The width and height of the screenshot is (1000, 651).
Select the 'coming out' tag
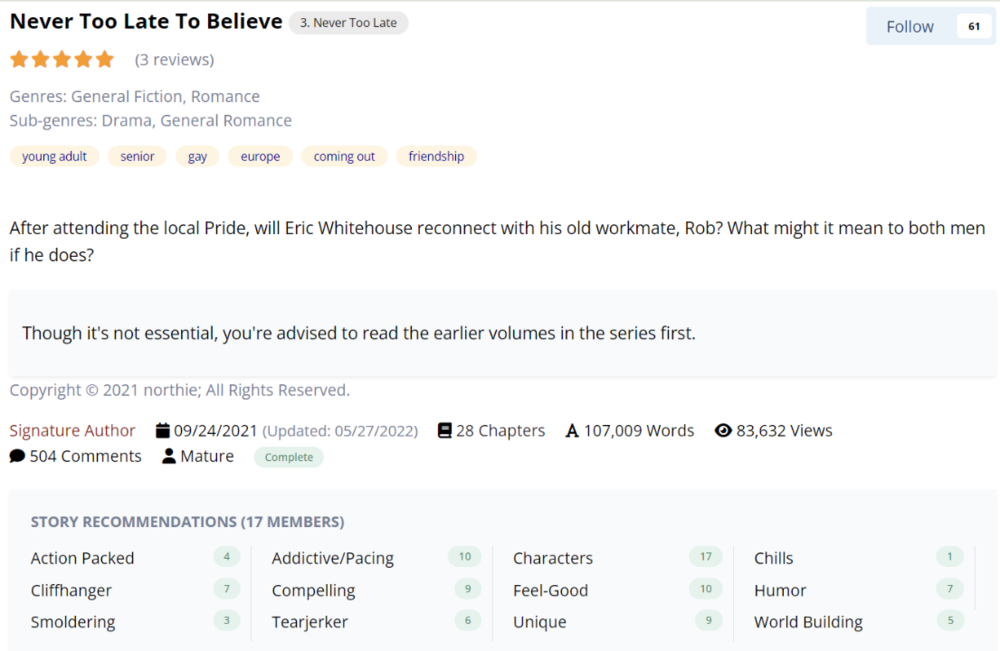(x=344, y=157)
